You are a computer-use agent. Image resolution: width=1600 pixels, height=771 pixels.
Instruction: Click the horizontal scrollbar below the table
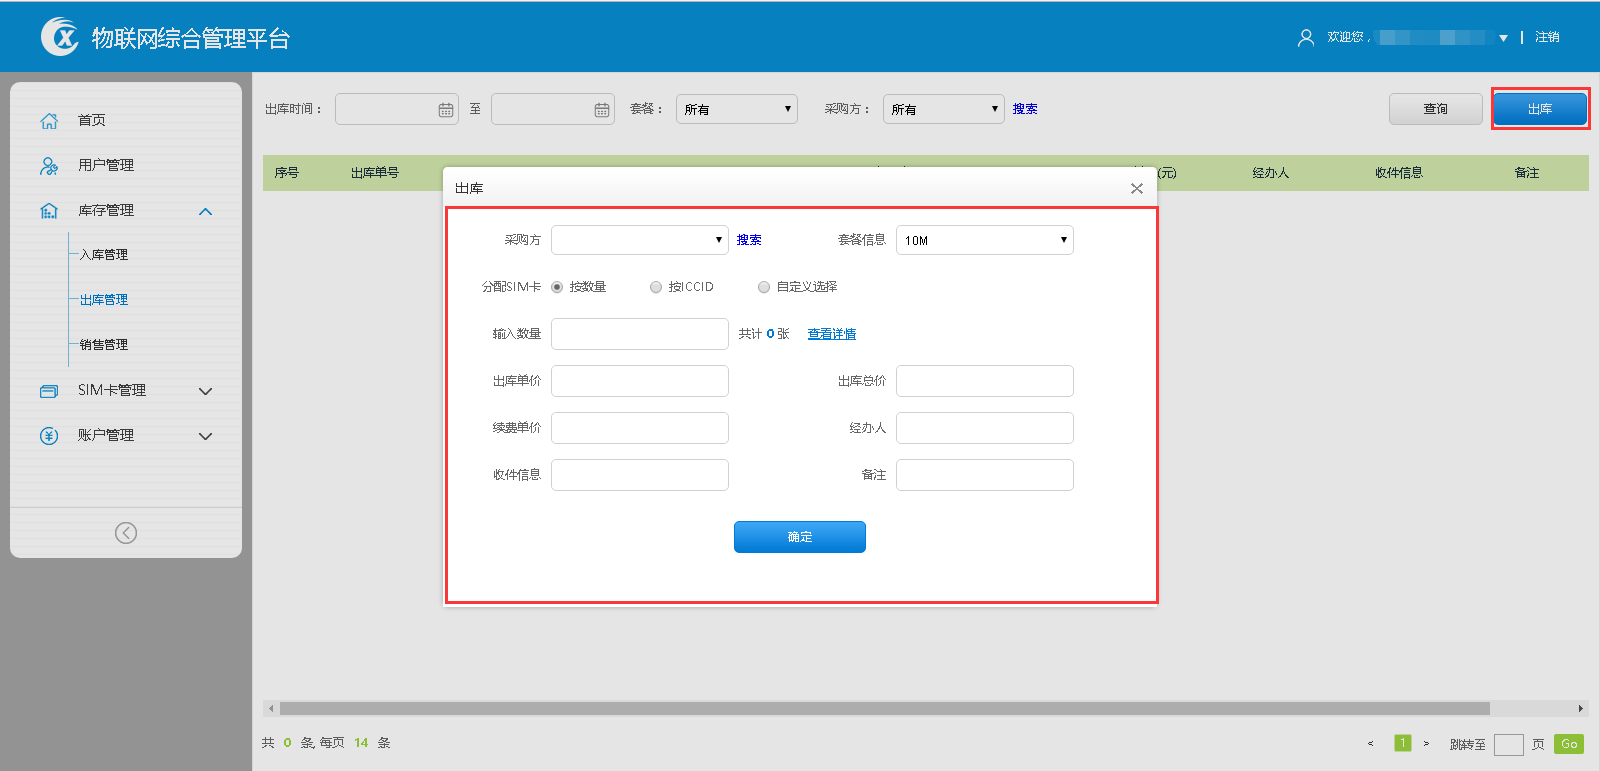(884, 708)
